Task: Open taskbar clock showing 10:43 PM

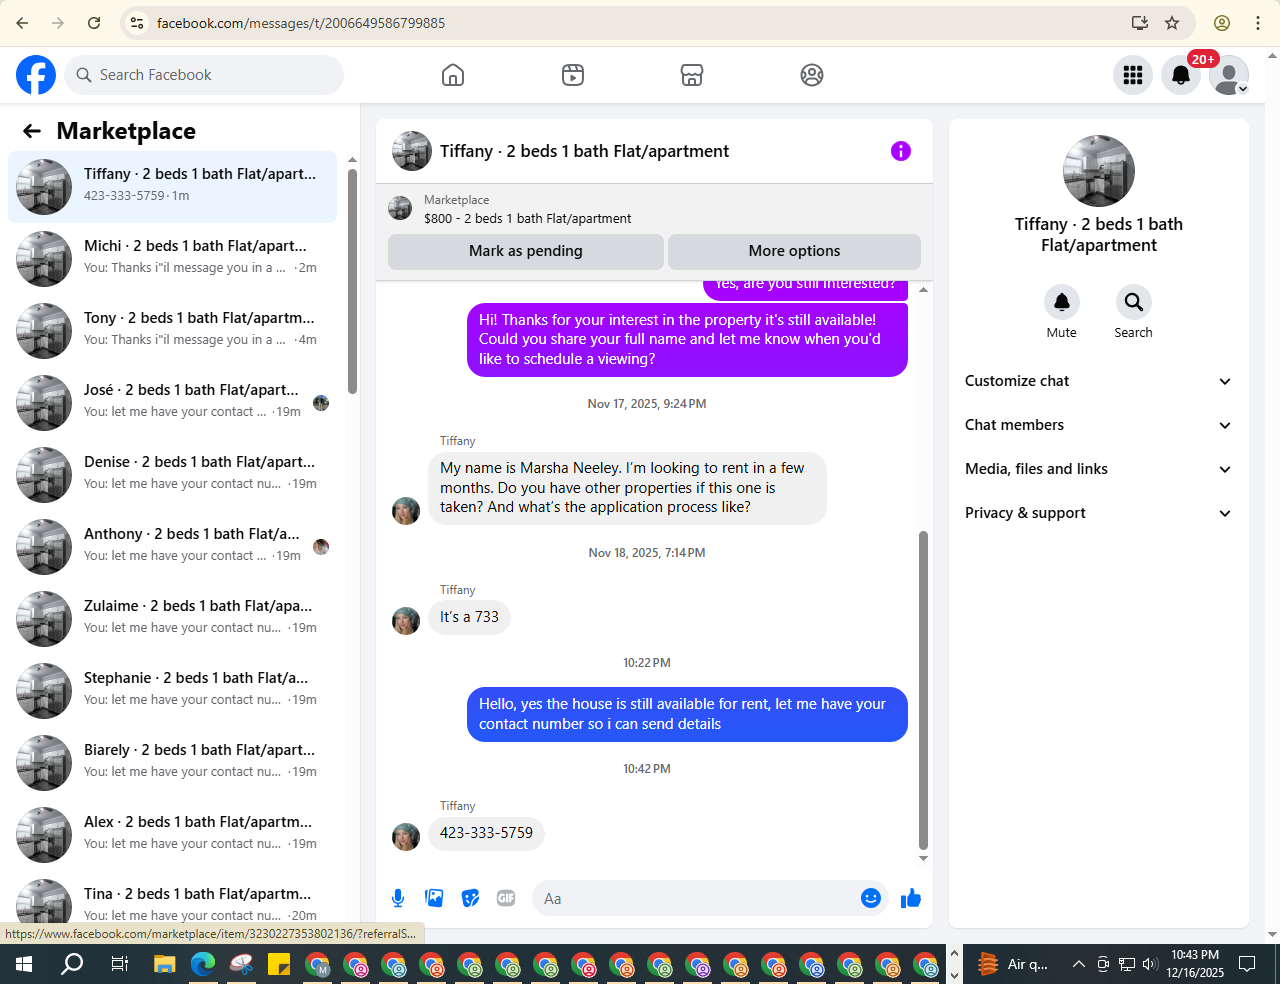Action: 1195,964
